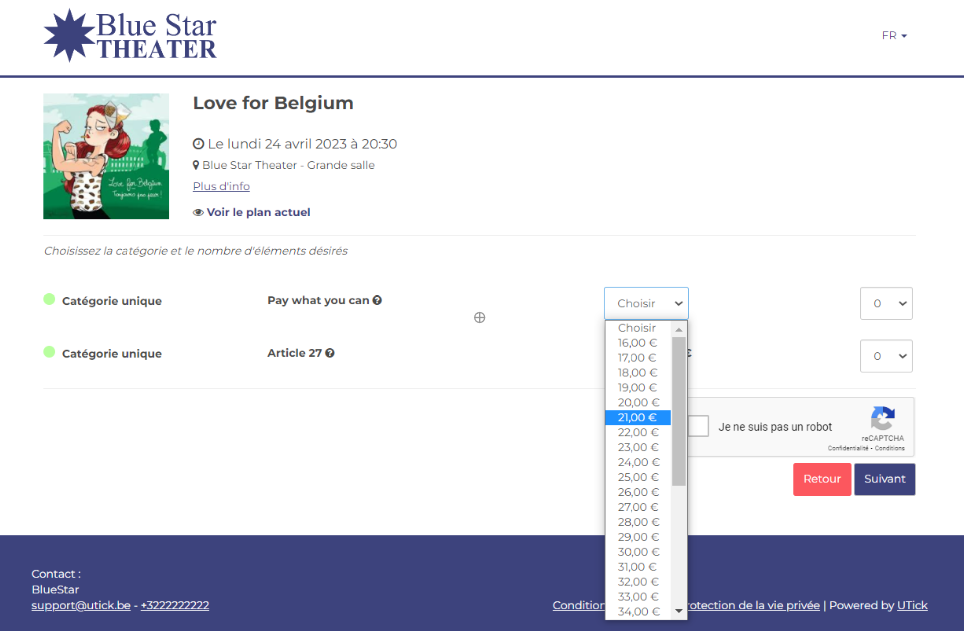This screenshot has width=964, height=631.
Task: Click the price list scrollbar down arrow
Action: pos(679,611)
